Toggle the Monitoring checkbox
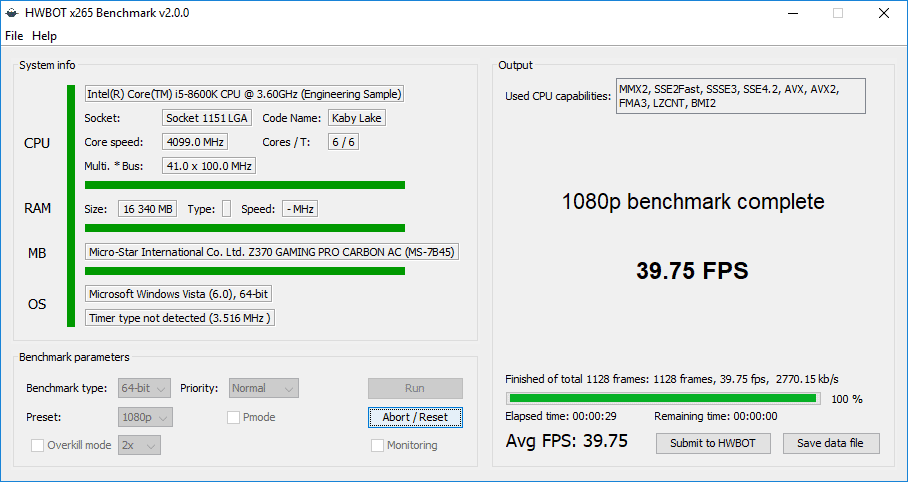 point(378,446)
